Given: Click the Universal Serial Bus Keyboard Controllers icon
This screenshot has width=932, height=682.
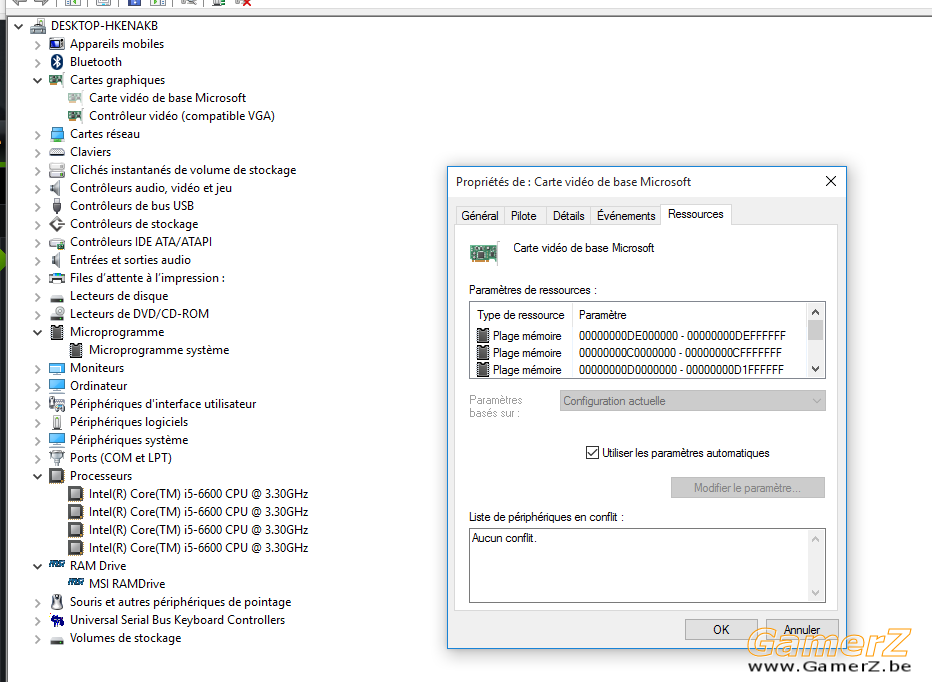Looking at the screenshot, I should [x=57, y=620].
